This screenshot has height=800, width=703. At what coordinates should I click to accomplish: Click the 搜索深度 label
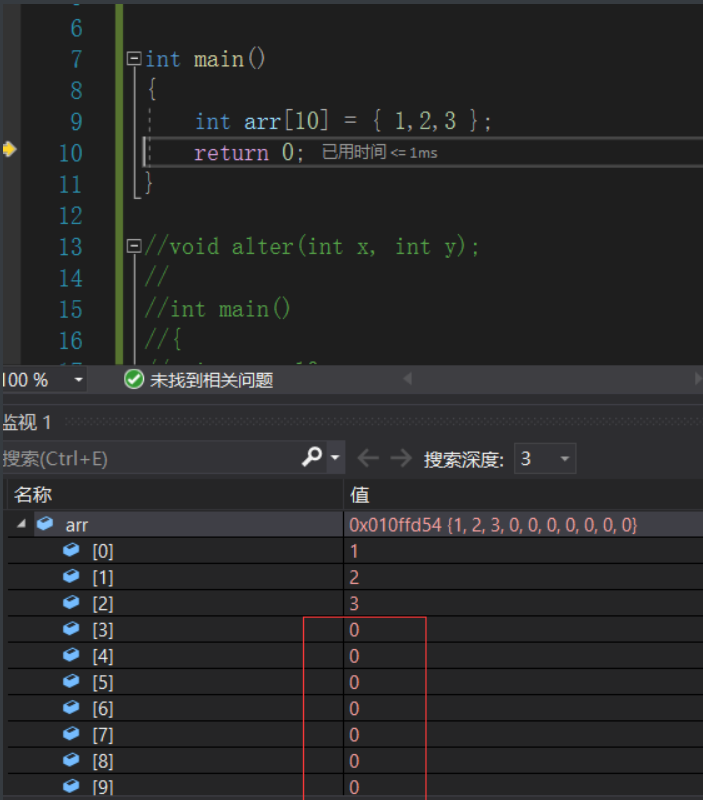coord(464,460)
